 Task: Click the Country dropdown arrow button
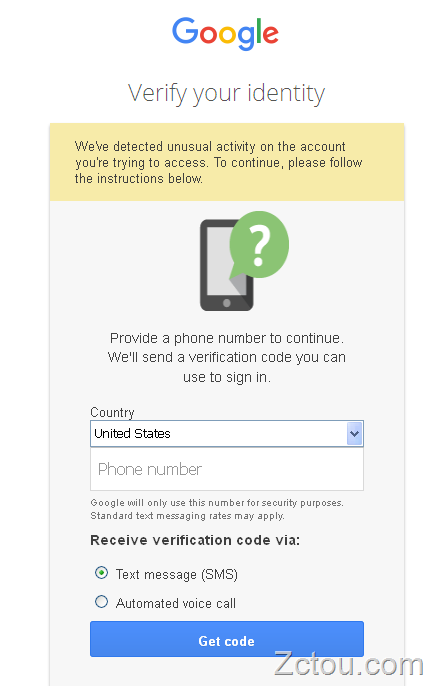(355, 434)
